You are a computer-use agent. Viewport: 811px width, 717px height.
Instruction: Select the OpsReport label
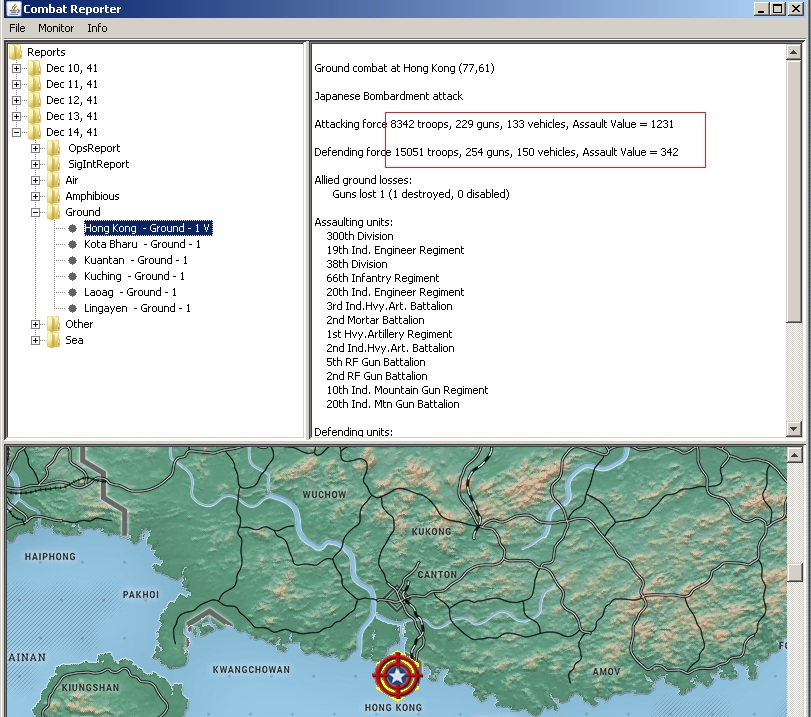point(94,148)
